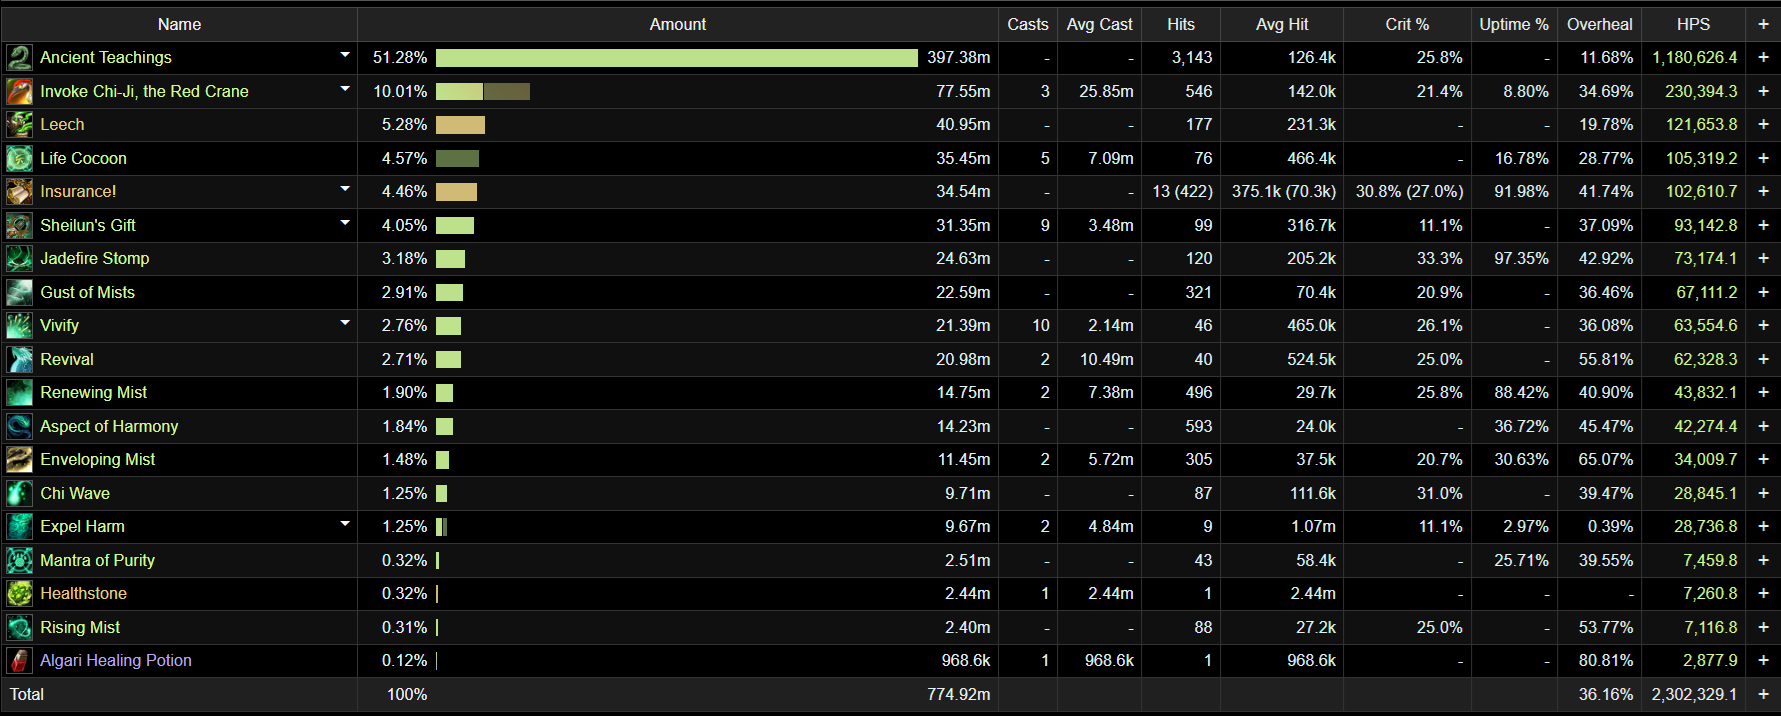Click the plus button on Healthstone row
1781x716 pixels.
1763,594
